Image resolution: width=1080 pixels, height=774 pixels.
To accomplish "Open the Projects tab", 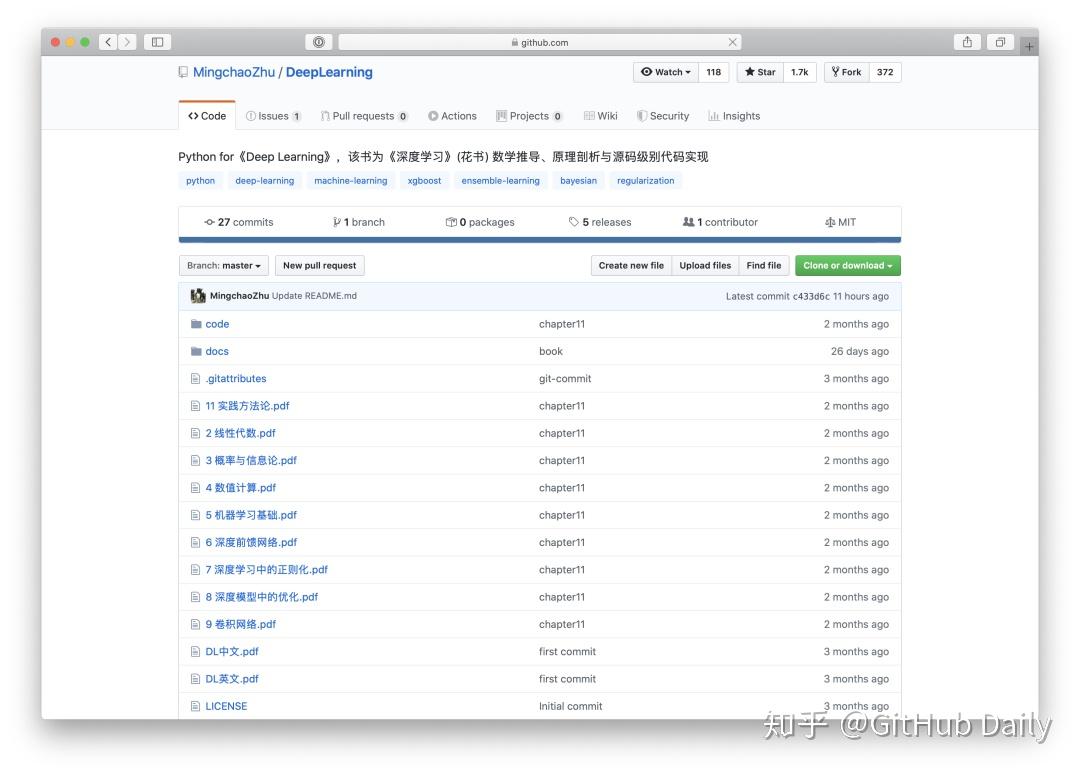I will 529,116.
